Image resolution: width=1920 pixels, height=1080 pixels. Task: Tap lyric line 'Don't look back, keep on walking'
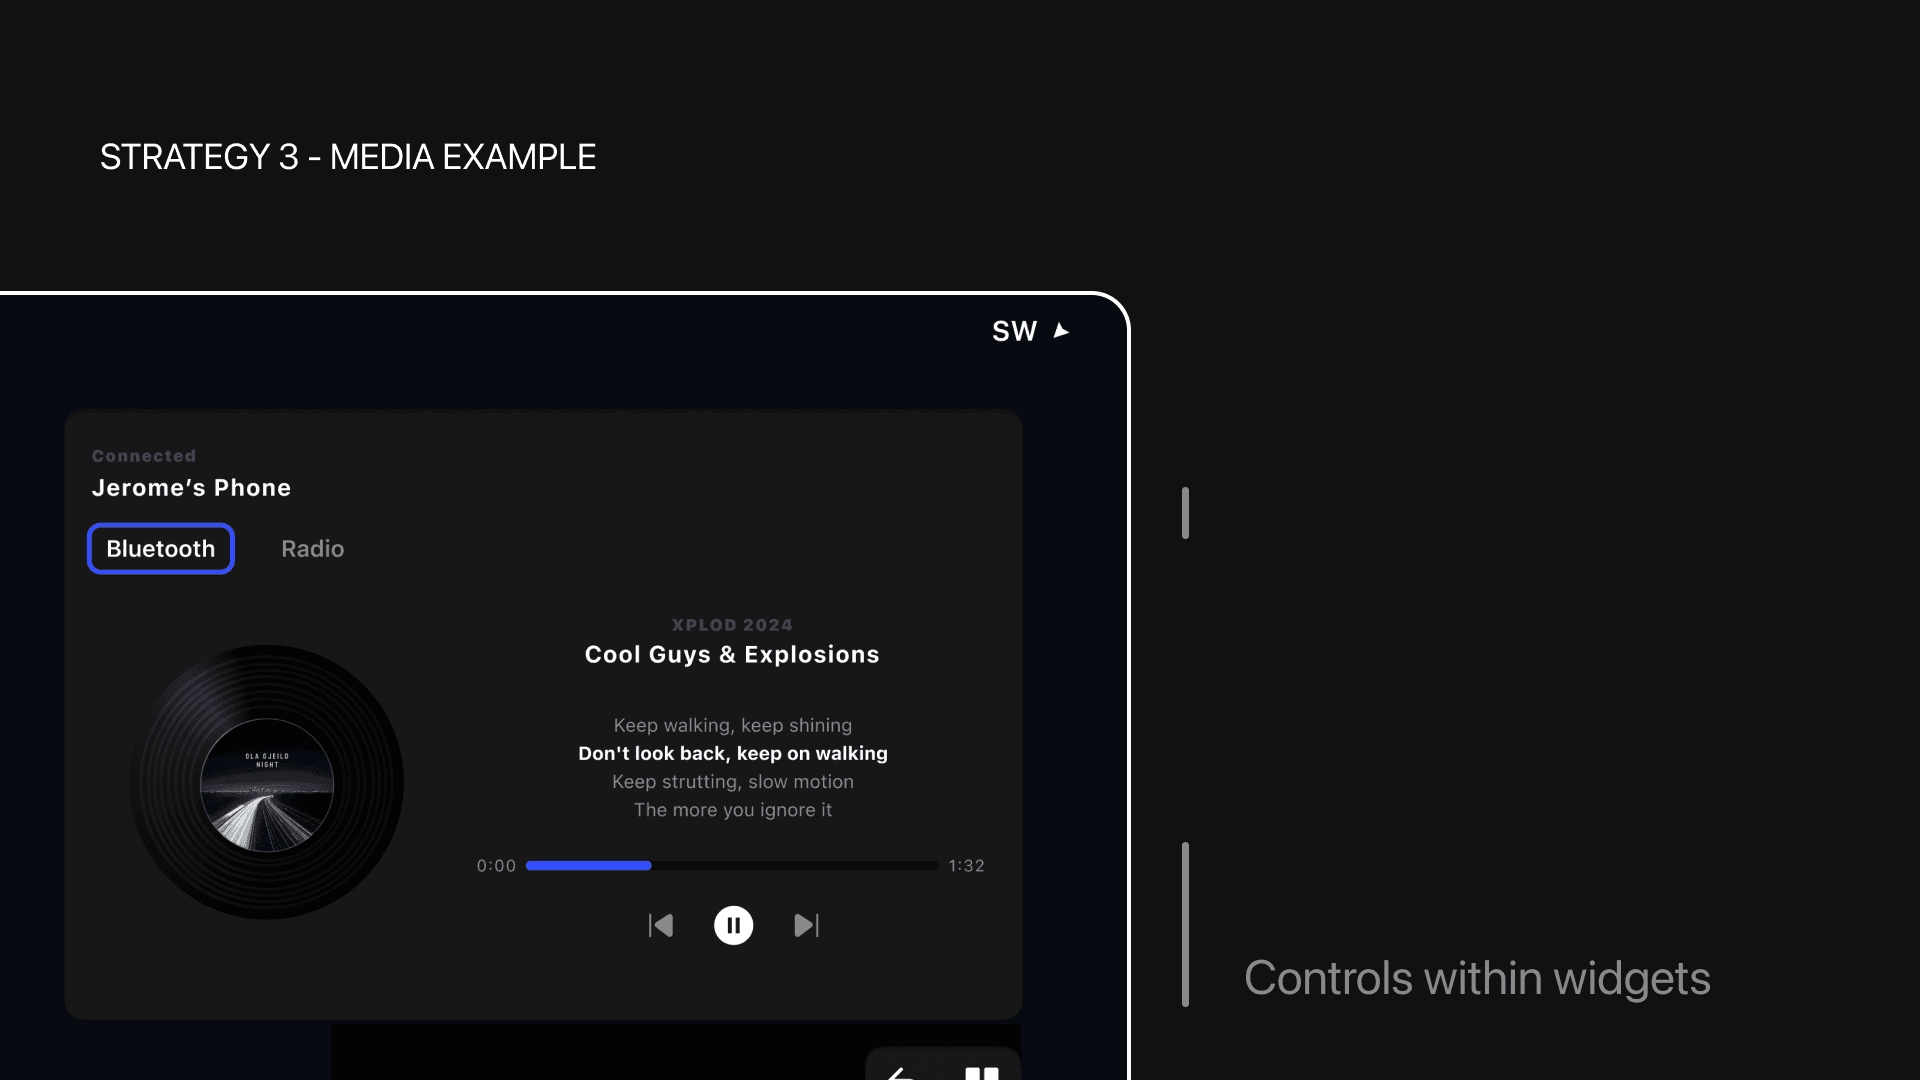(x=732, y=754)
